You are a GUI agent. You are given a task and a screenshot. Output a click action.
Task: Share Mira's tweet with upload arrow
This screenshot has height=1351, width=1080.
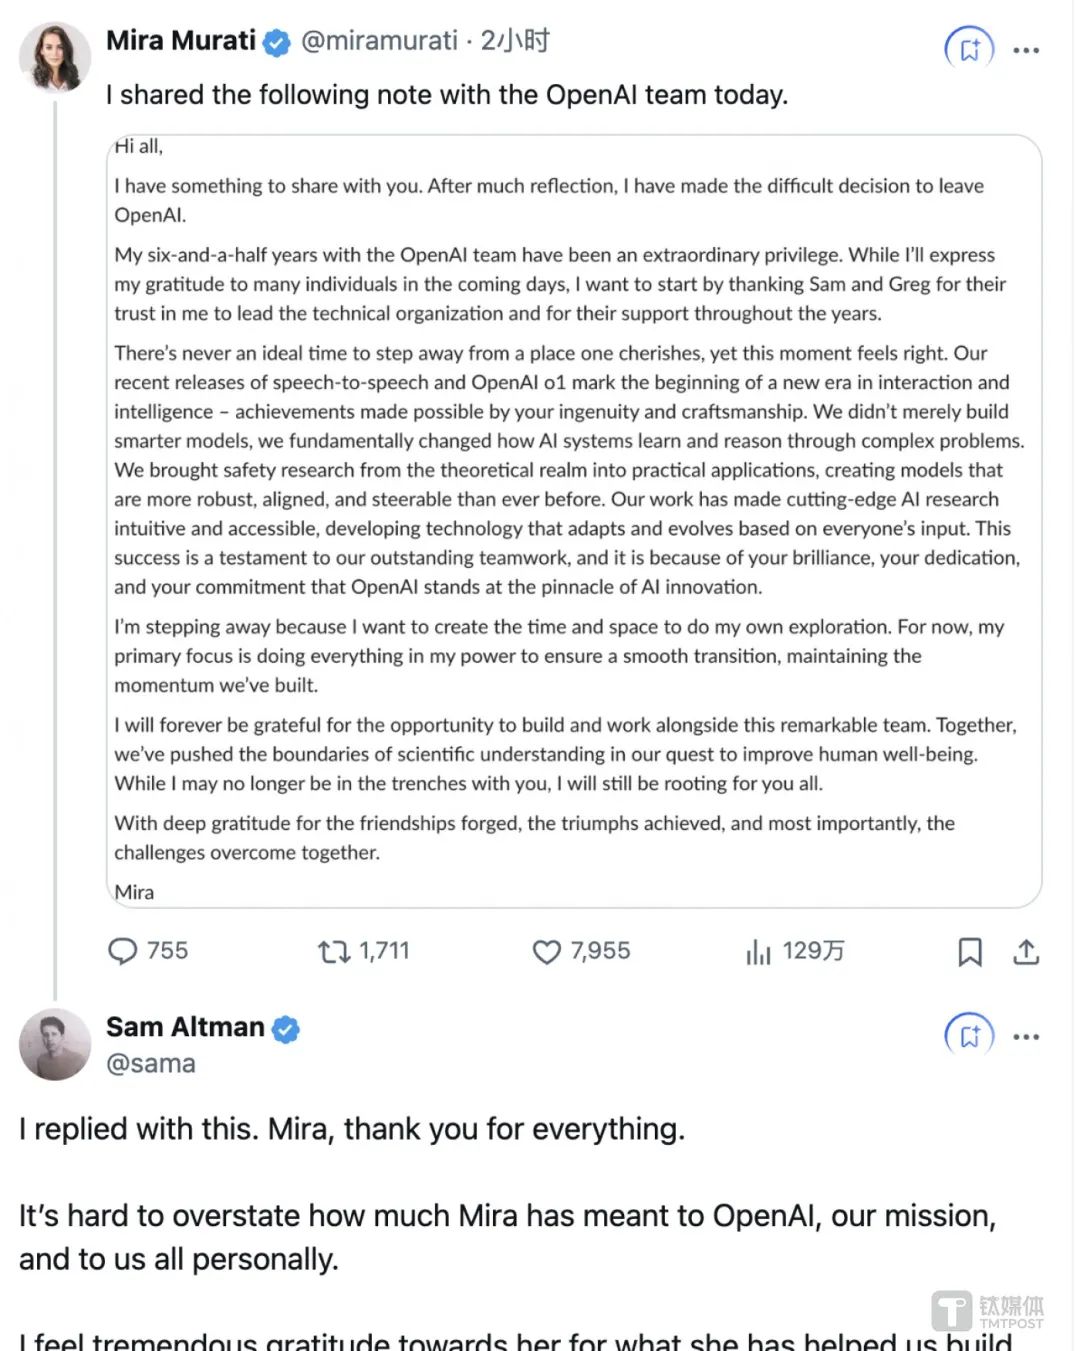pyautogui.click(x=1026, y=952)
